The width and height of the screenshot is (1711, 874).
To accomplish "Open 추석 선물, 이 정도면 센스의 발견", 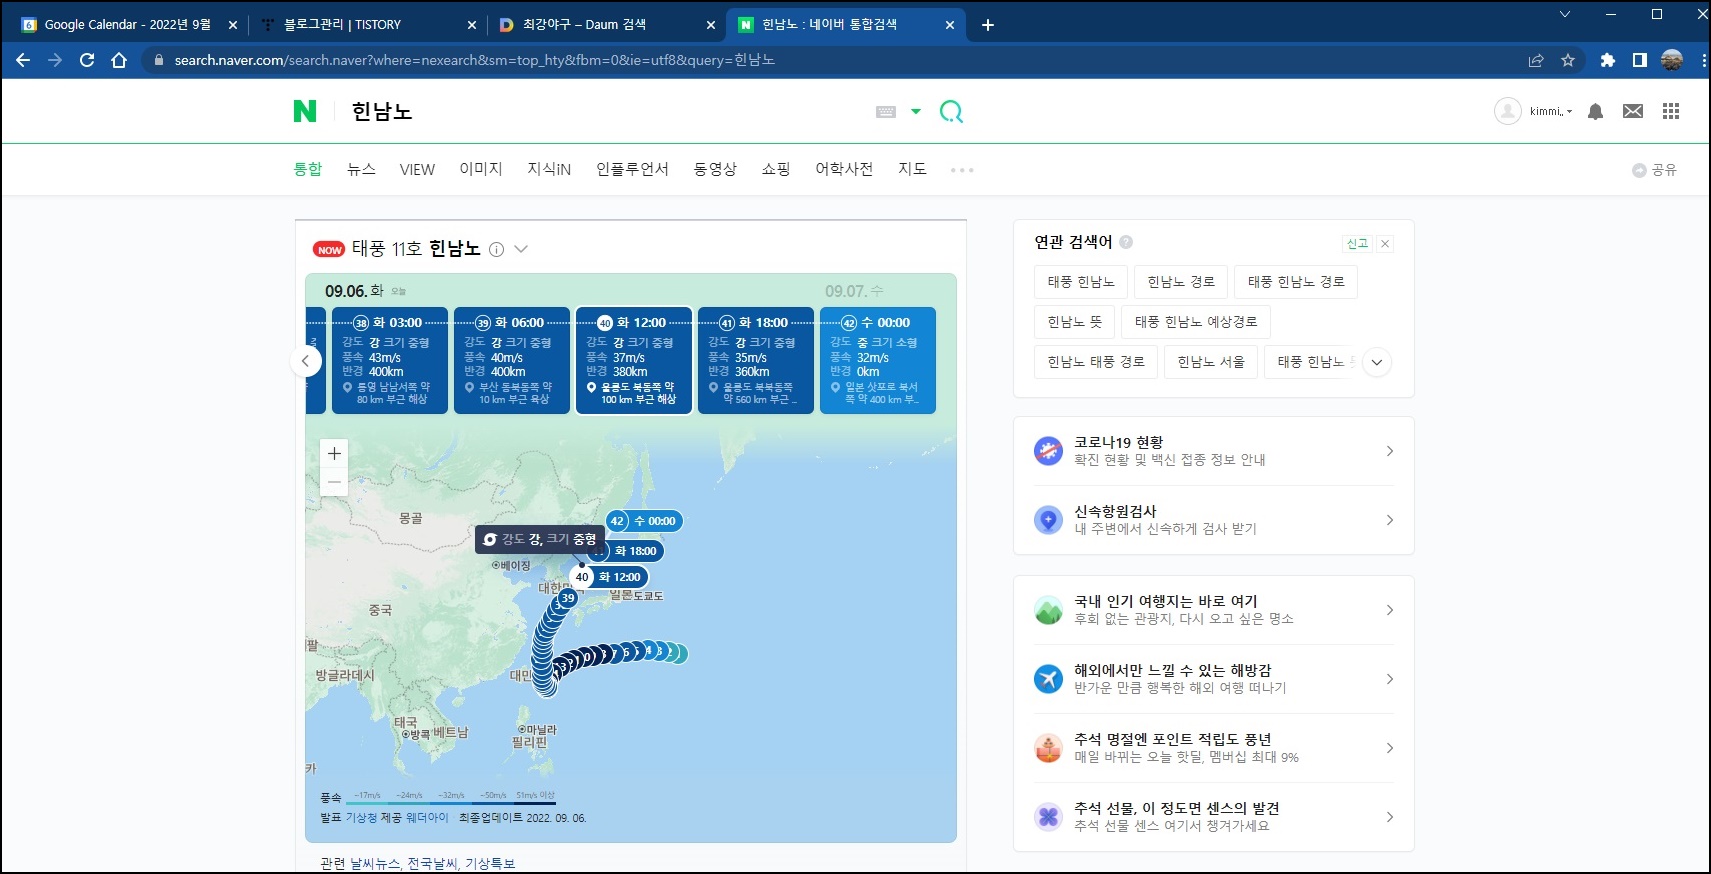I will pos(1214,817).
